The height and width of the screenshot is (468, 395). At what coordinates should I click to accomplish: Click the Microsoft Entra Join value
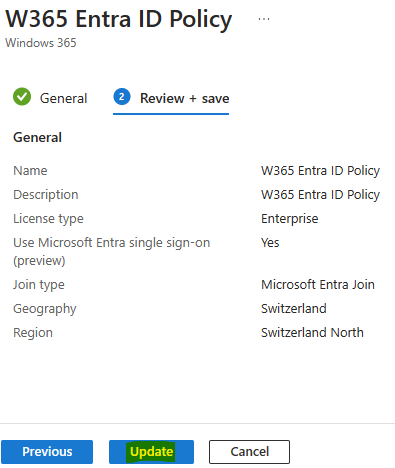tap(318, 285)
